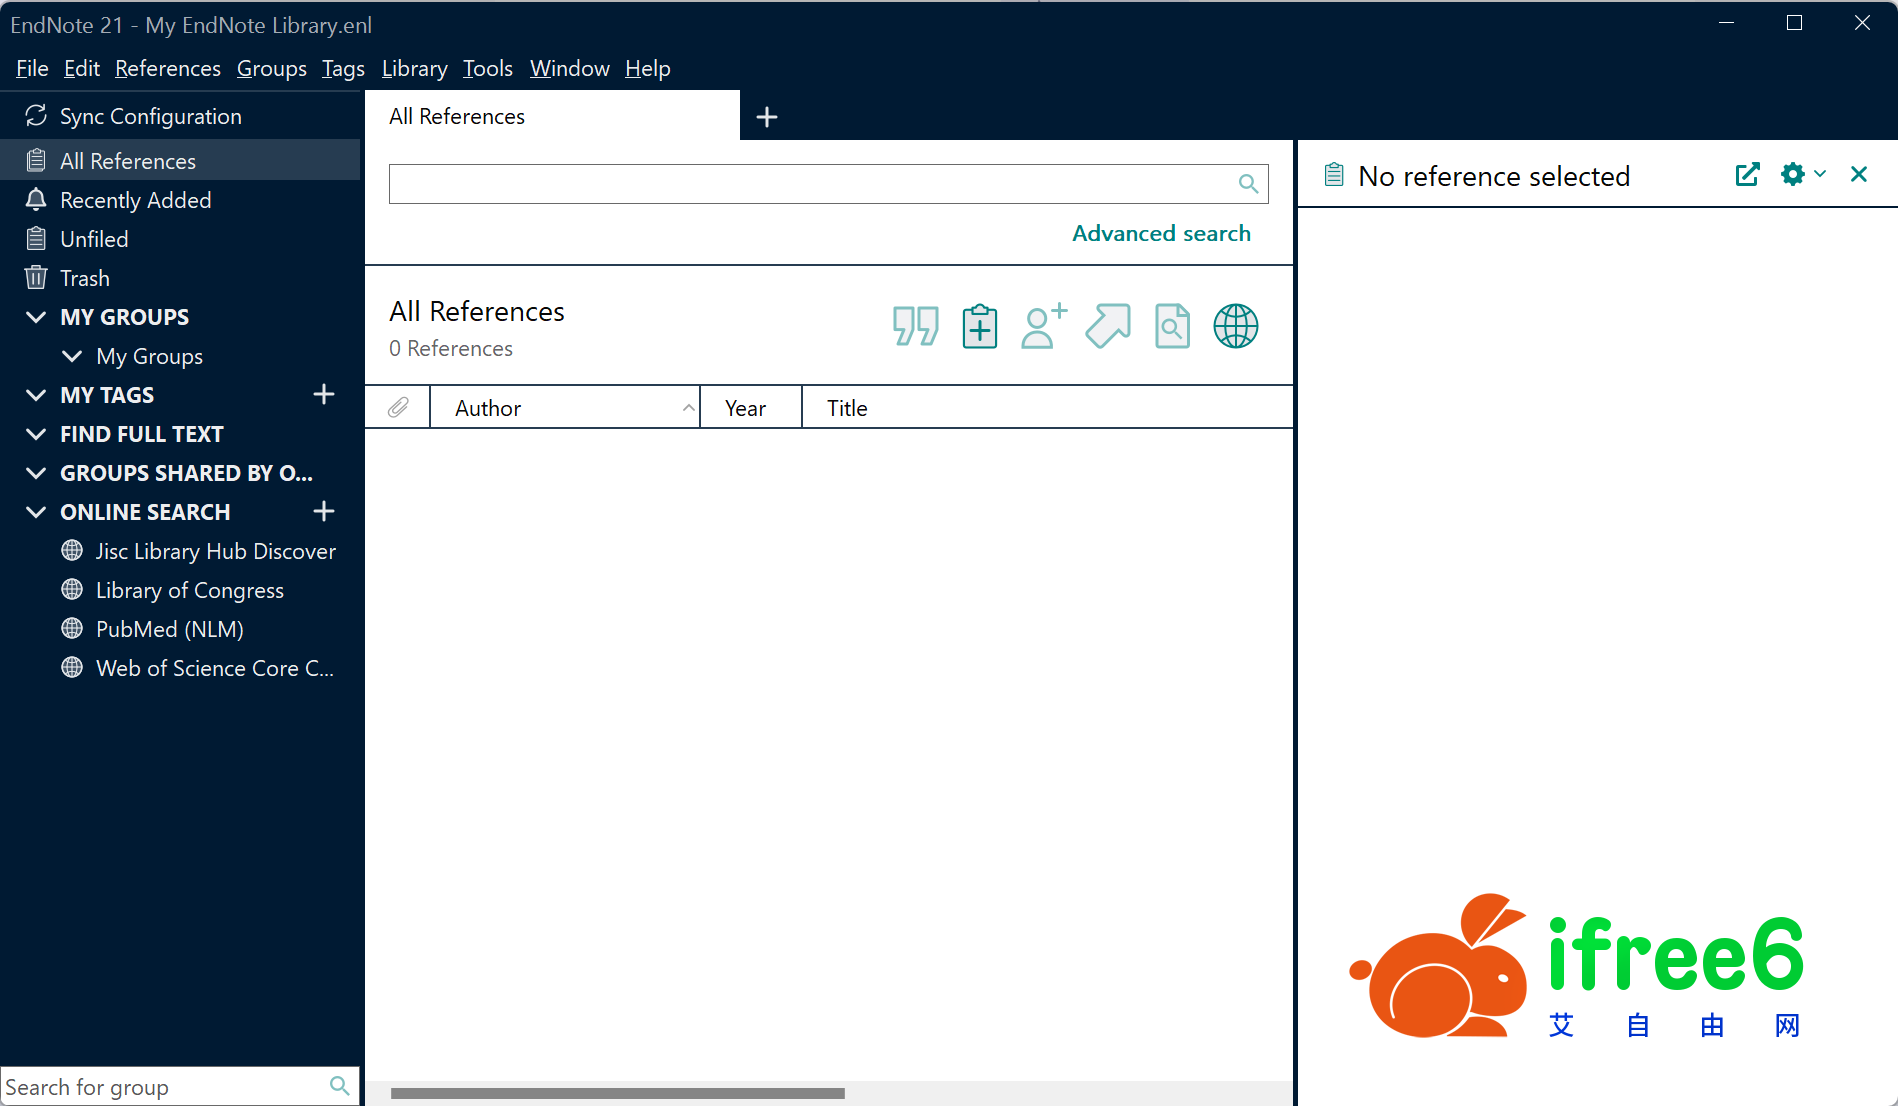This screenshot has height=1106, width=1898.
Task: Click the Search for group field
Action: coord(165,1087)
